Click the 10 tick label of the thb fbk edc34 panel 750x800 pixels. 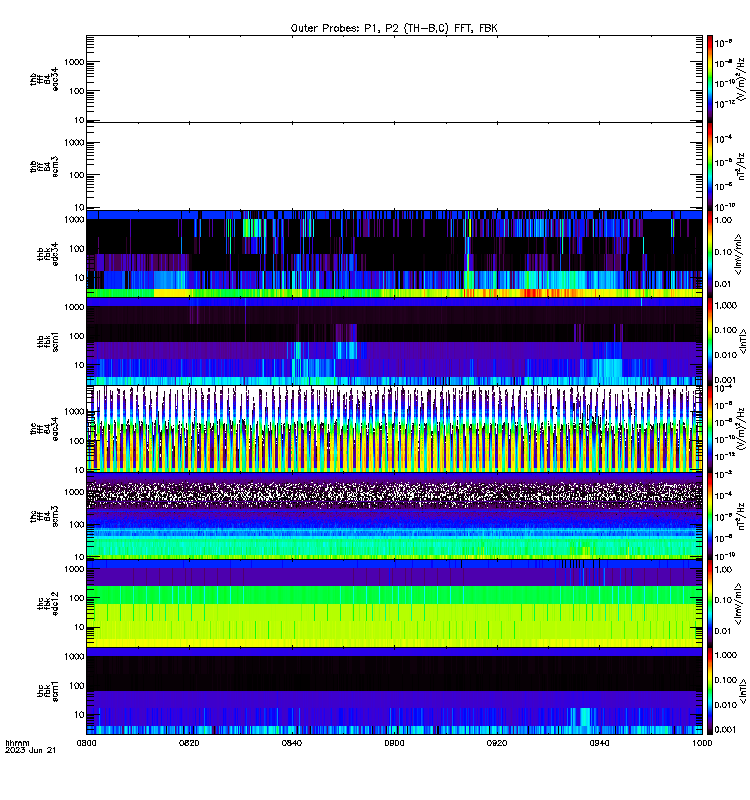(x=80, y=278)
